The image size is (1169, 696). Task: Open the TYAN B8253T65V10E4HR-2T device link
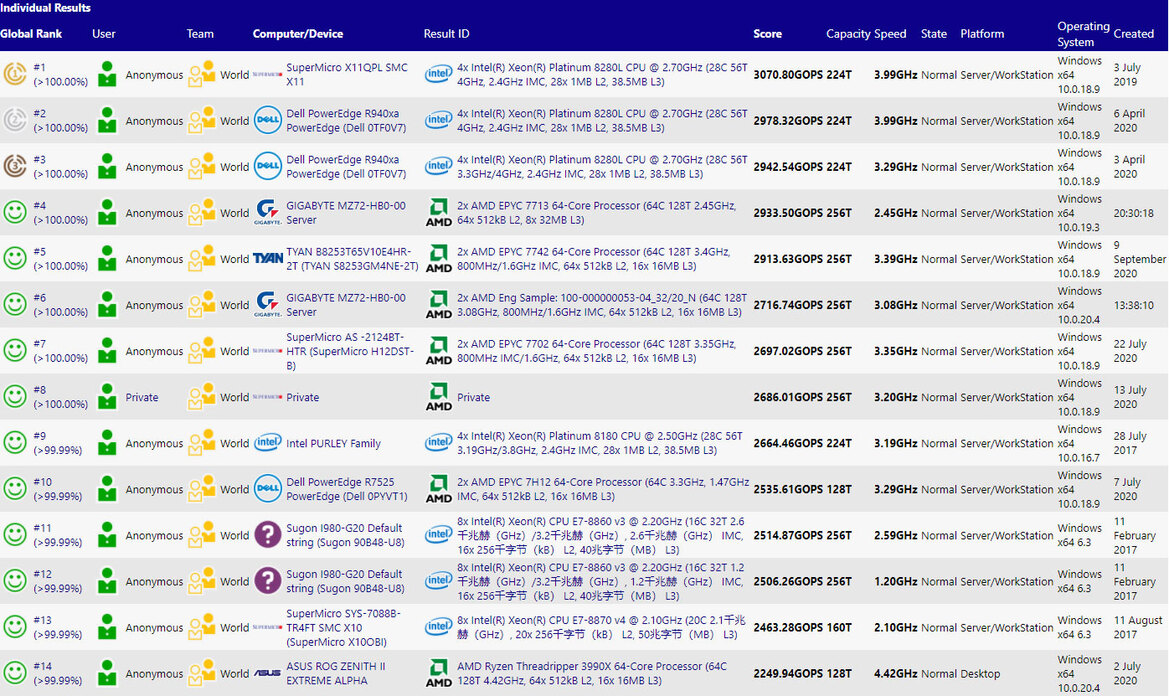pos(353,259)
